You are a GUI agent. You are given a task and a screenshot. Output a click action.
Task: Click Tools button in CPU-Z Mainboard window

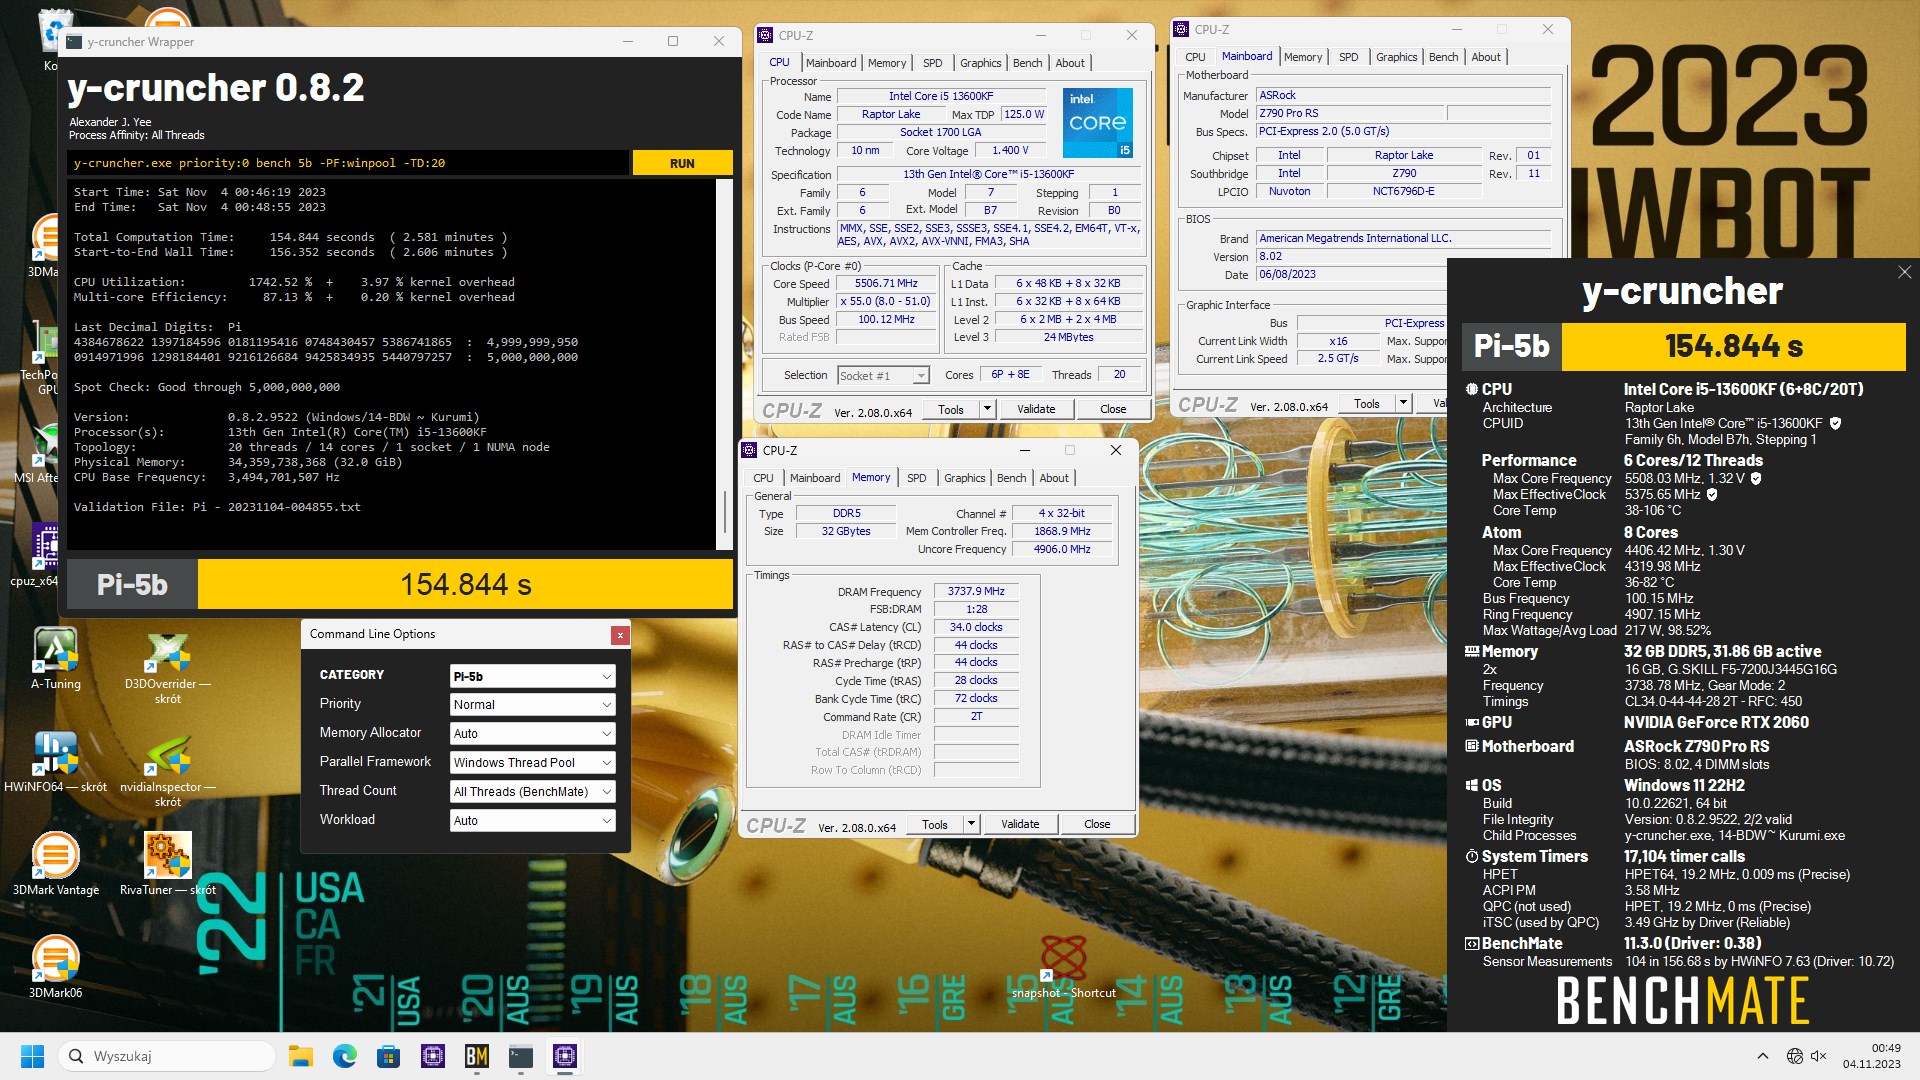[1367, 404]
